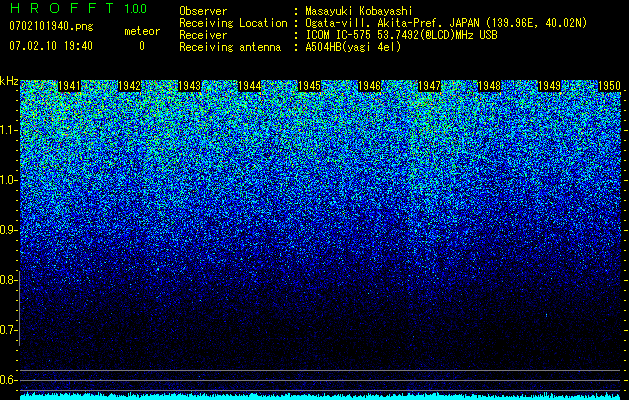Click the 1946 time marker

click(369, 86)
